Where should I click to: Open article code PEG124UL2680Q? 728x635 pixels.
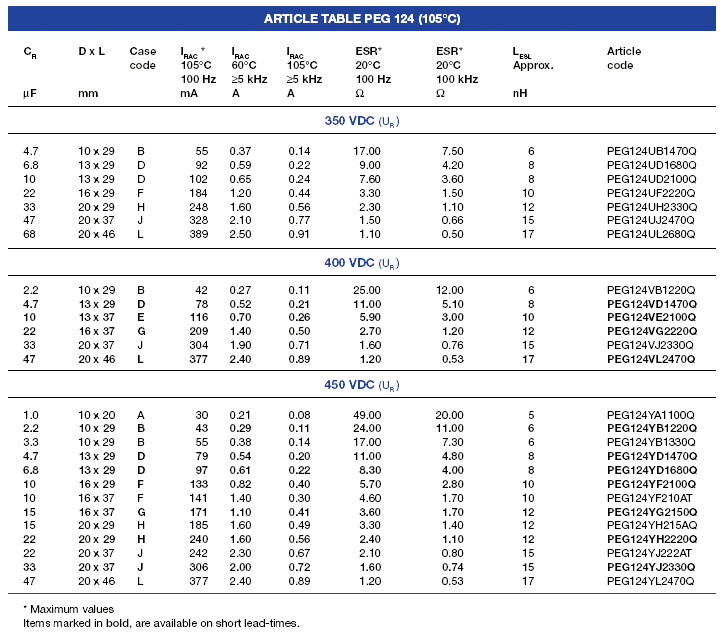pyautogui.click(x=651, y=234)
